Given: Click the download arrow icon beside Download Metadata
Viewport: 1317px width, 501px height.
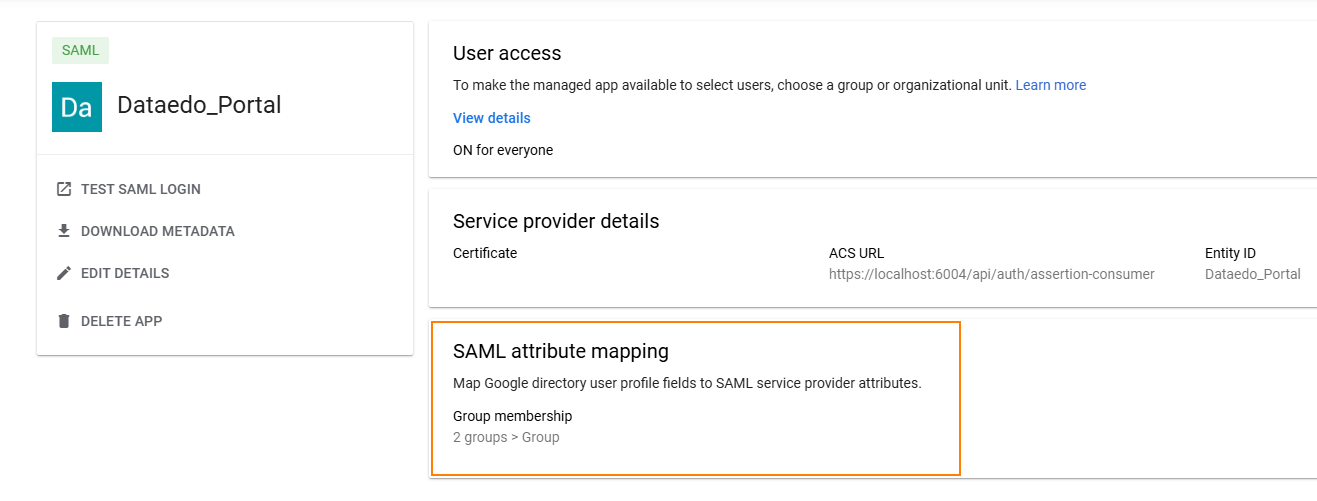Looking at the screenshot, I should pos(64,231).
